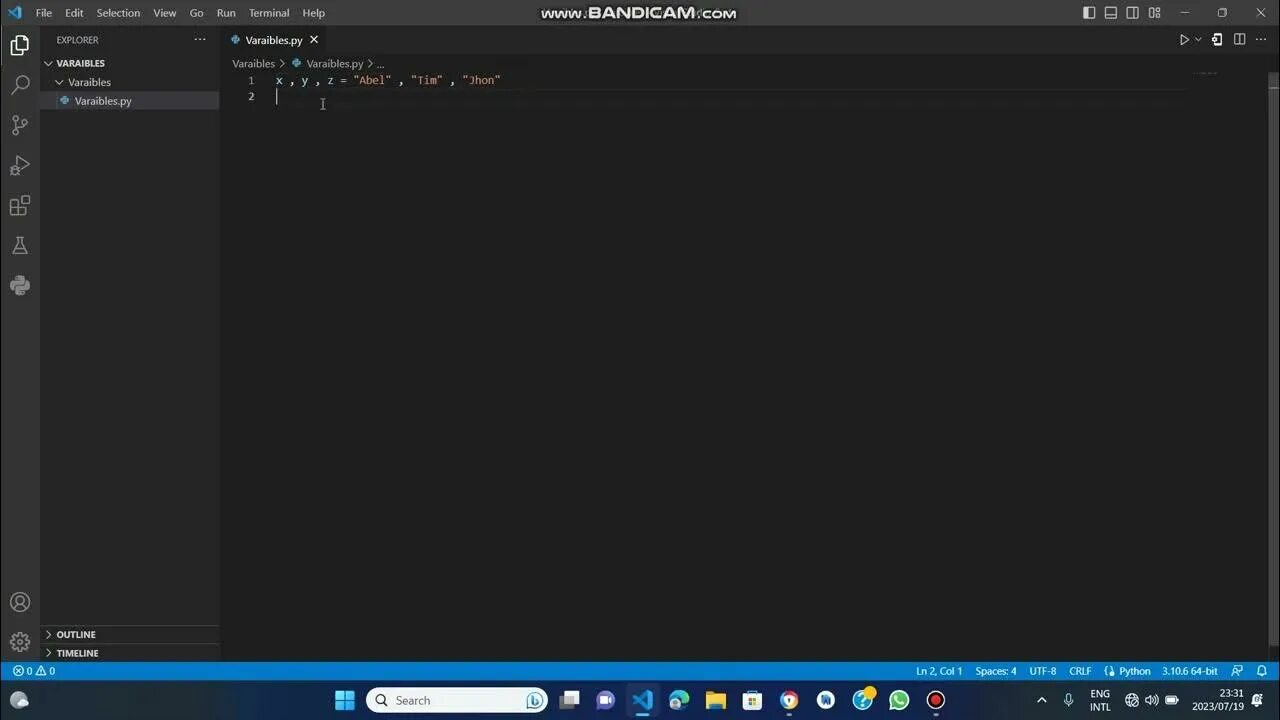Open the Windows Start menu
The height and width of the screenshot is (720, 1280).
[x=345, y=700]
